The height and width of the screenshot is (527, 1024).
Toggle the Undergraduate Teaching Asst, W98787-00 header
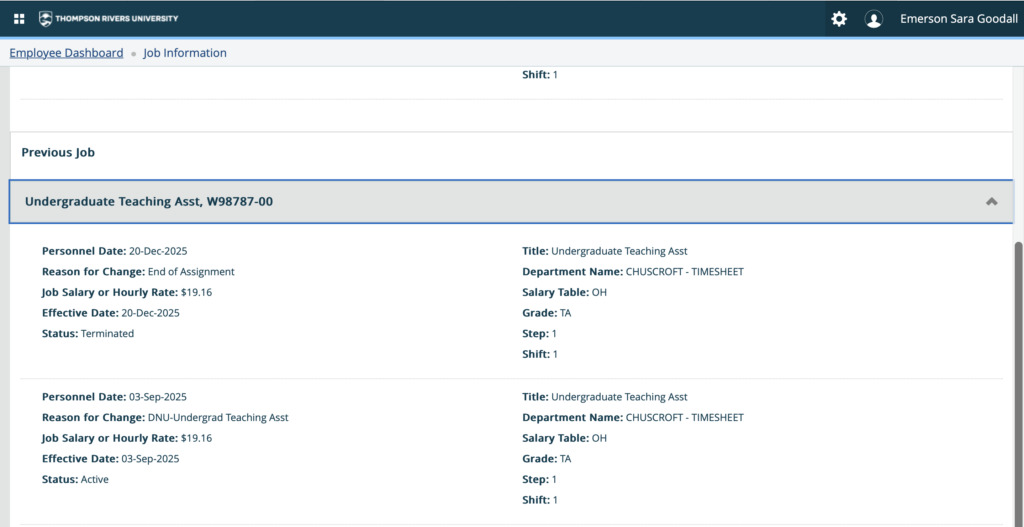coord(149,201)
